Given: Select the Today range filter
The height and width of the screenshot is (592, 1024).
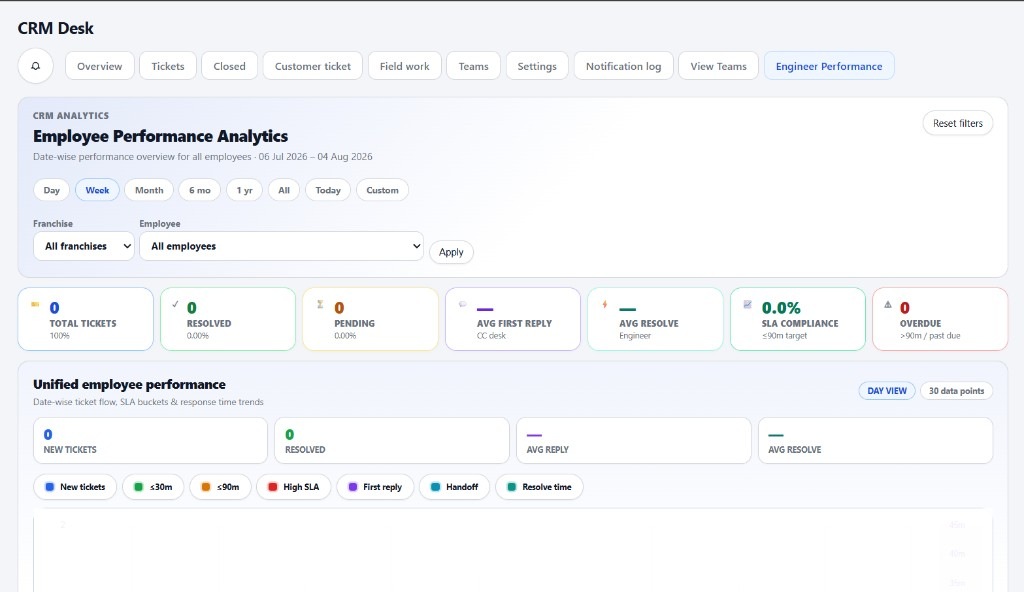Looking at the screenshot, I should 328,190.
